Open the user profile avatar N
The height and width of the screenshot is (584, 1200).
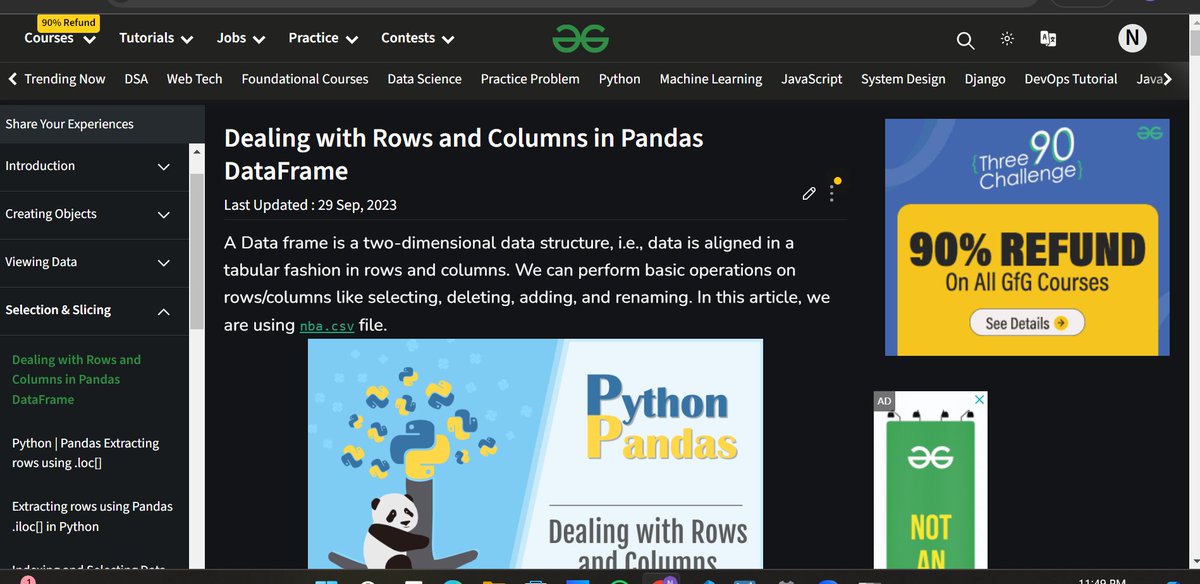coord(1132,39)
